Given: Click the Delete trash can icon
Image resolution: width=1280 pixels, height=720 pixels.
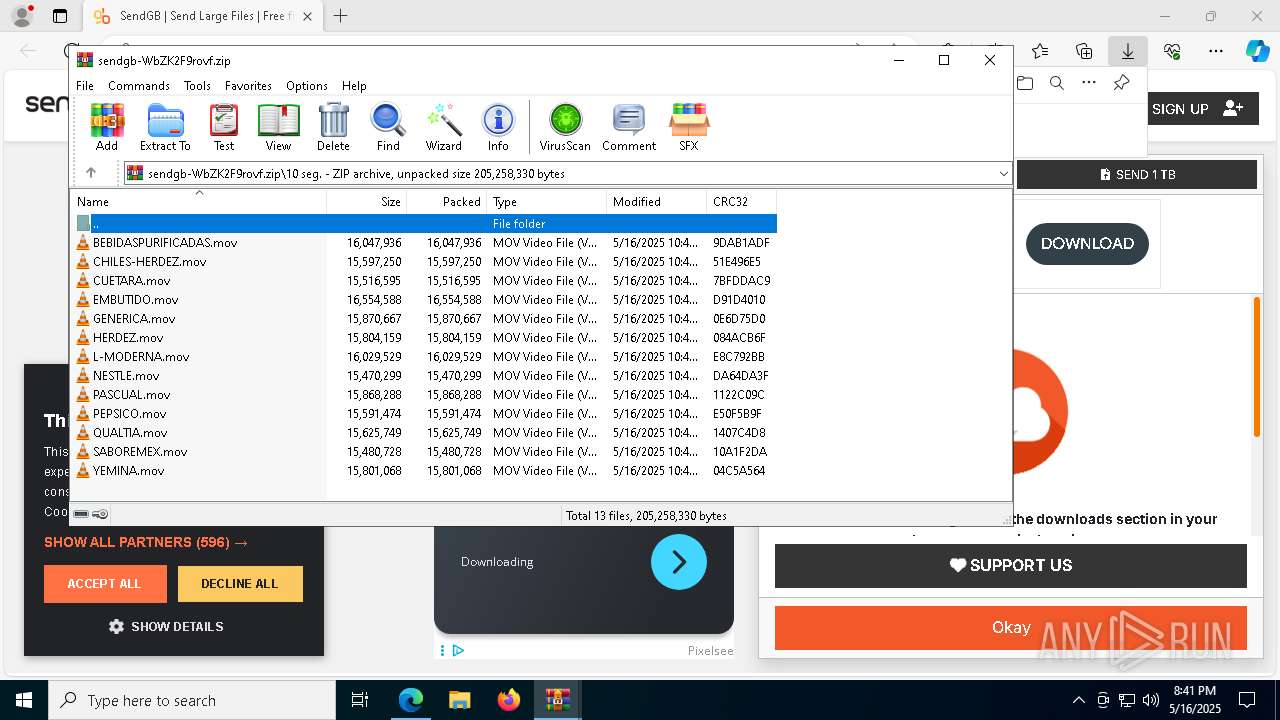Looking at the screenshot, I should pos(333,127).
